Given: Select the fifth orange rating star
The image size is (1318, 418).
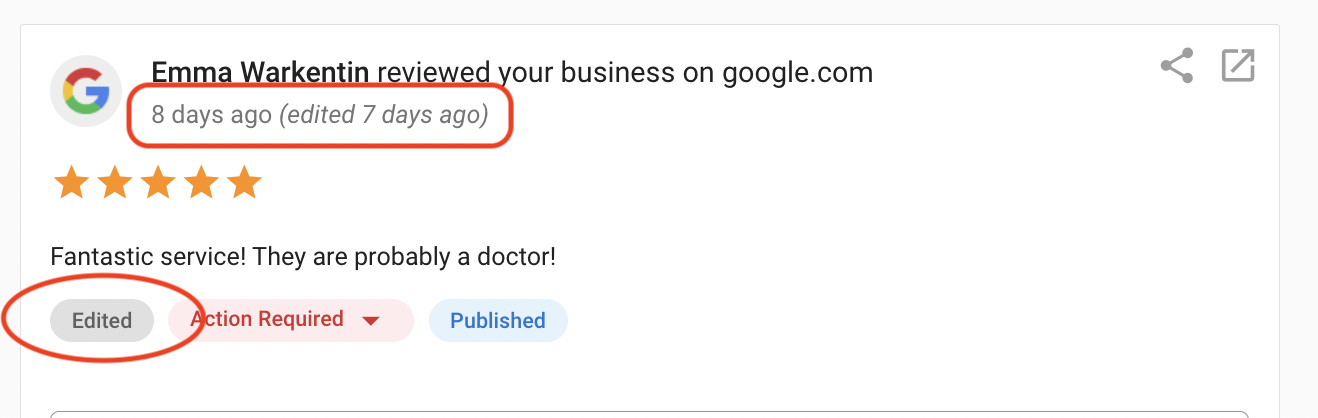Looking at the screenshot, I should tap(244, 183).
